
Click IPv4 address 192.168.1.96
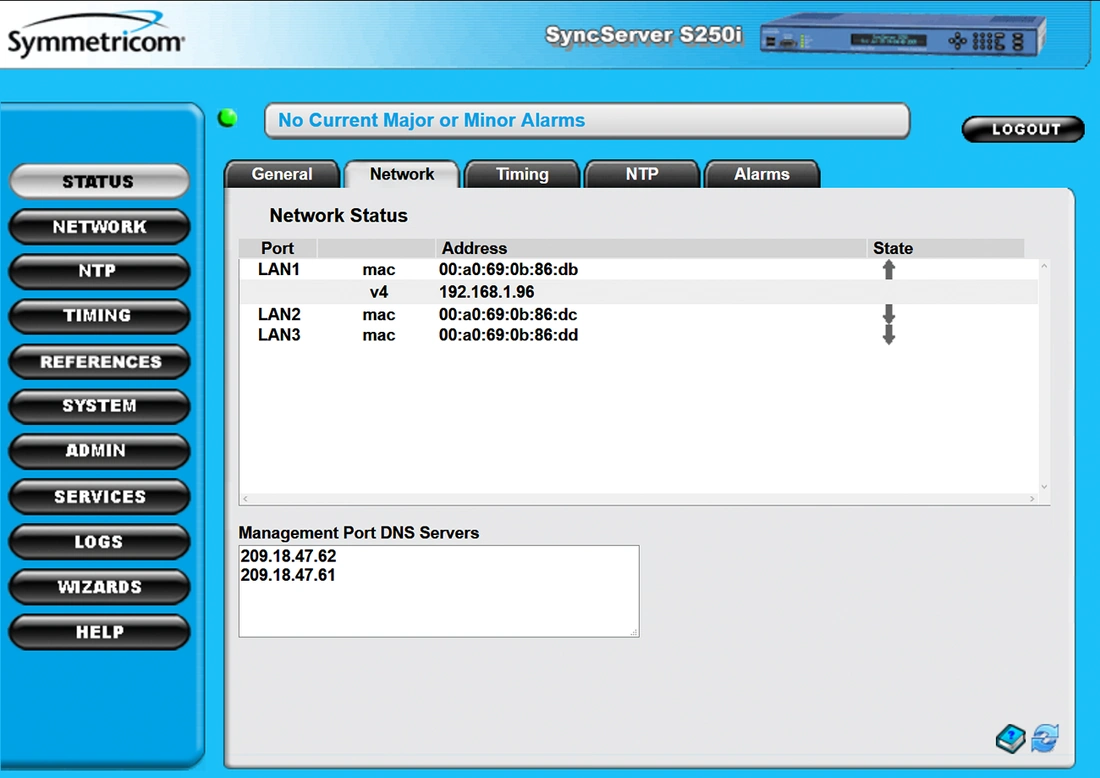pos(486,292)
